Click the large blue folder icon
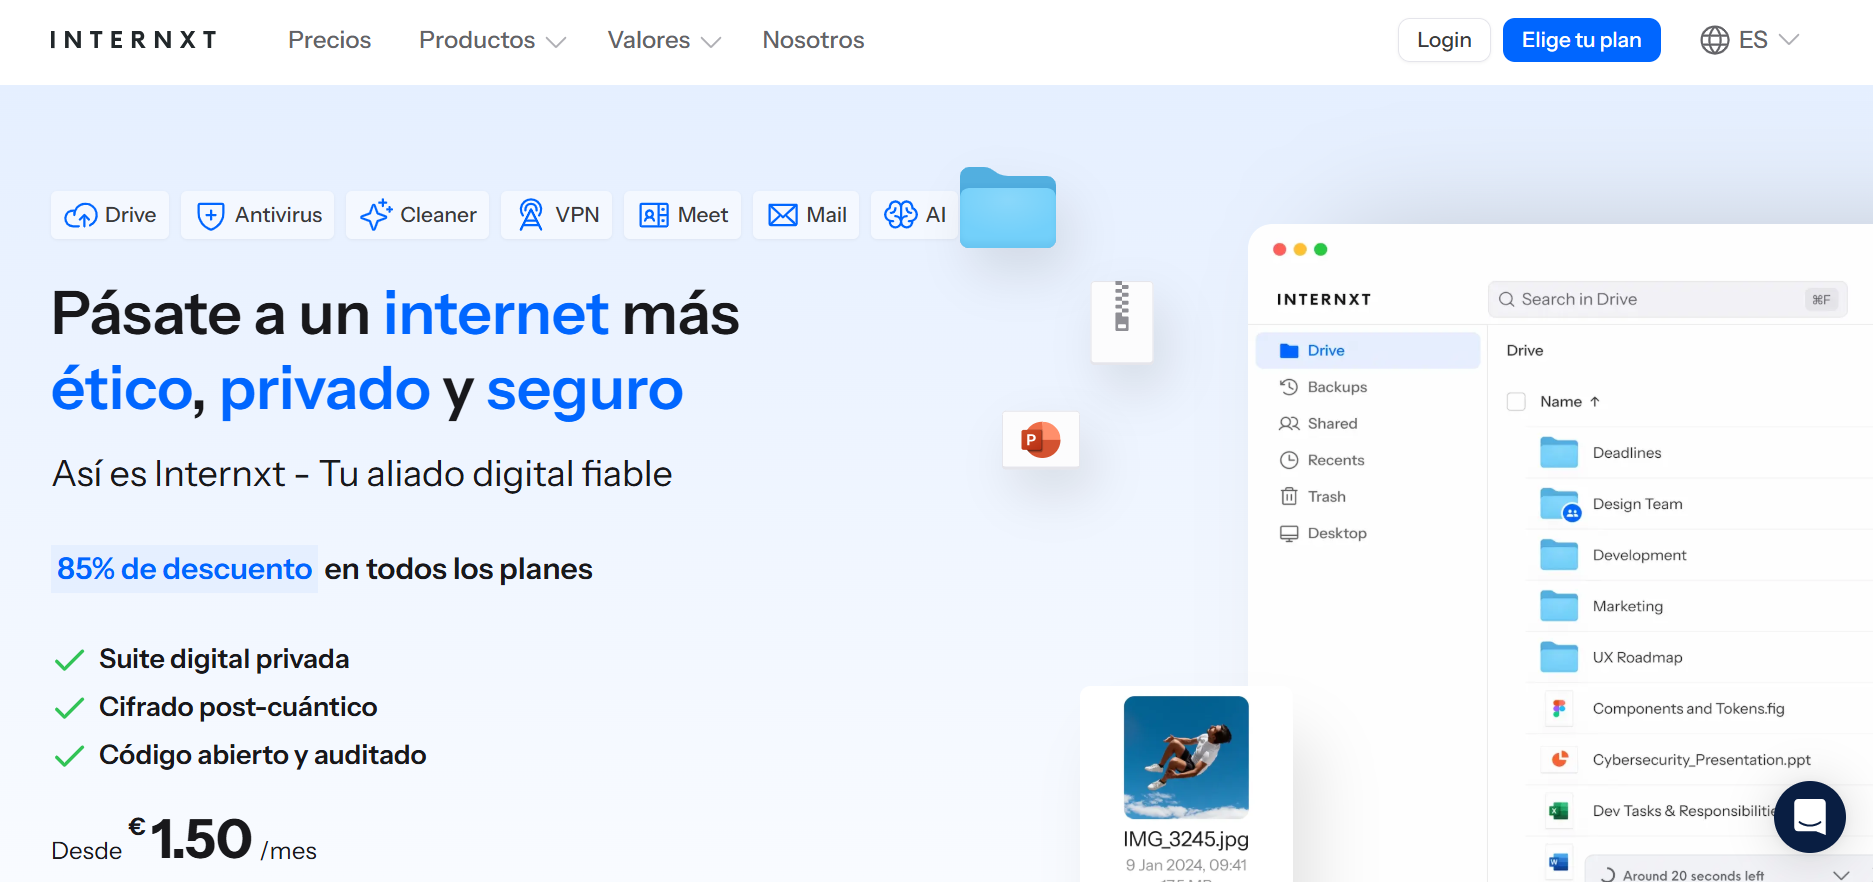The width and height of the screenshot is (1873, 882). tap(1008, 208)
